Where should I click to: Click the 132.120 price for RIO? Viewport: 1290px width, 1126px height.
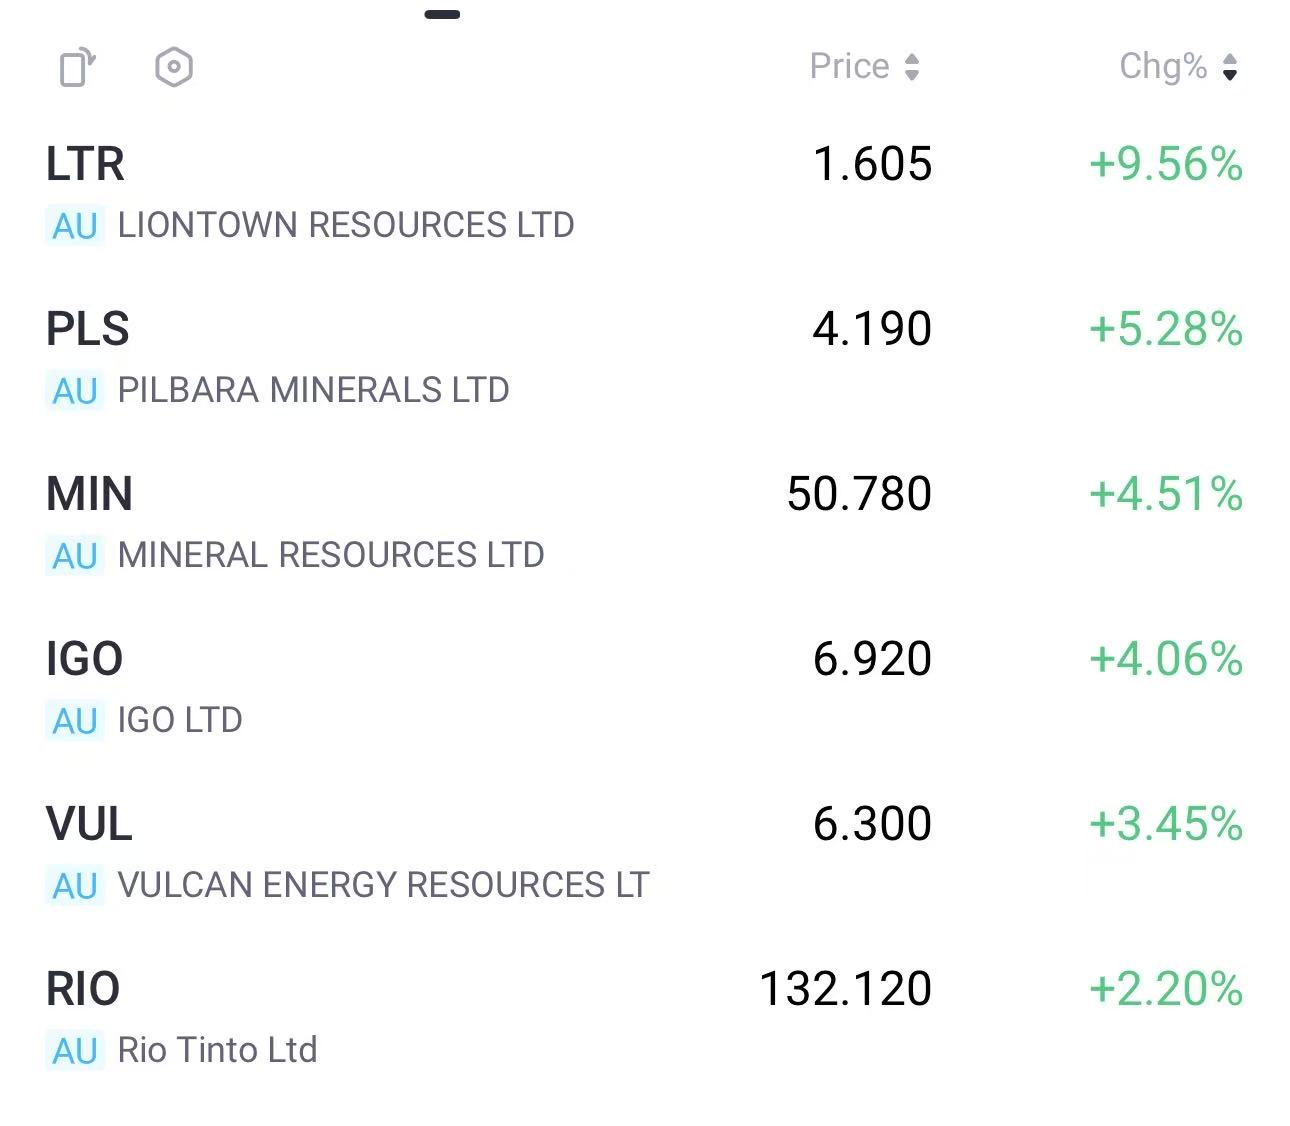coord(845,989)
